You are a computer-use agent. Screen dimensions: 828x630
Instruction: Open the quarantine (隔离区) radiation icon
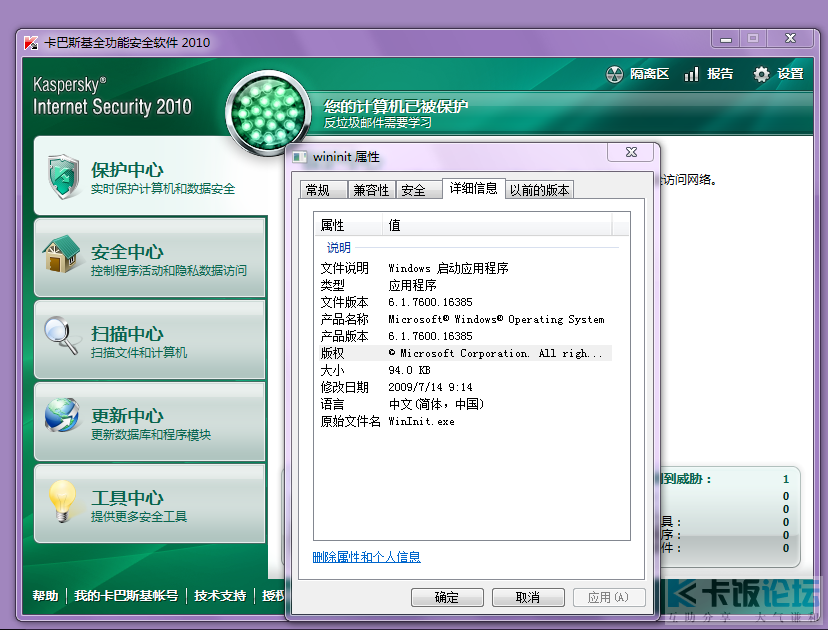tap(615, 74)
